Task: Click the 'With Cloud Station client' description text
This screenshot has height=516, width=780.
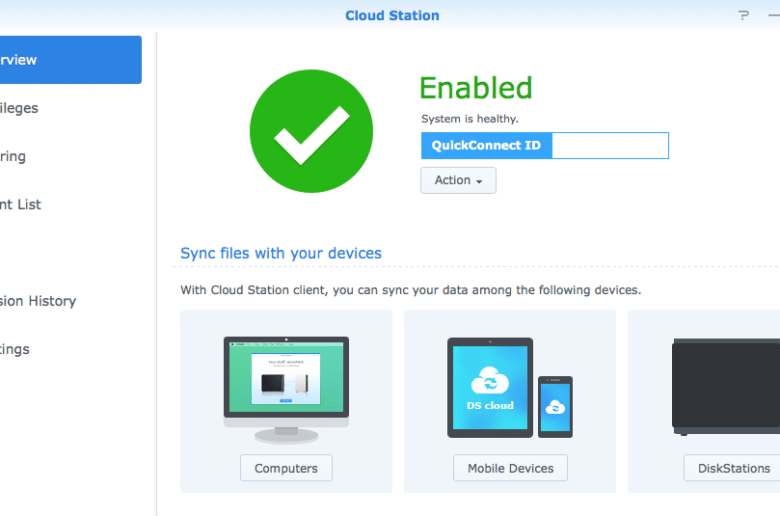Action: tap(411, 290)
